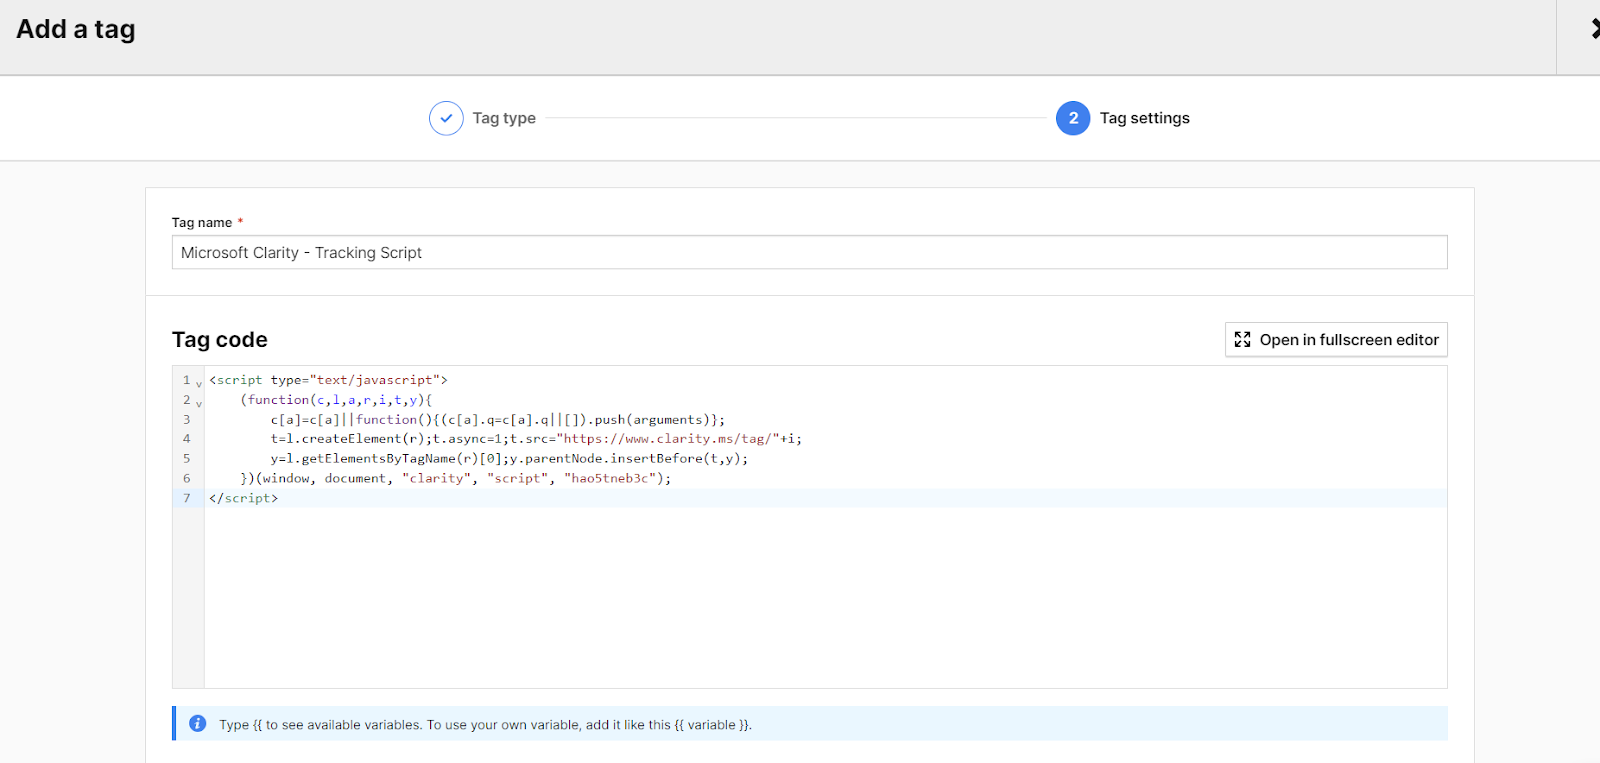Image resolution: width=1600 pixels, height=763 pixels.
Task: Click the line with "hao5tneb3c" ID
Action: coord(456,479)
